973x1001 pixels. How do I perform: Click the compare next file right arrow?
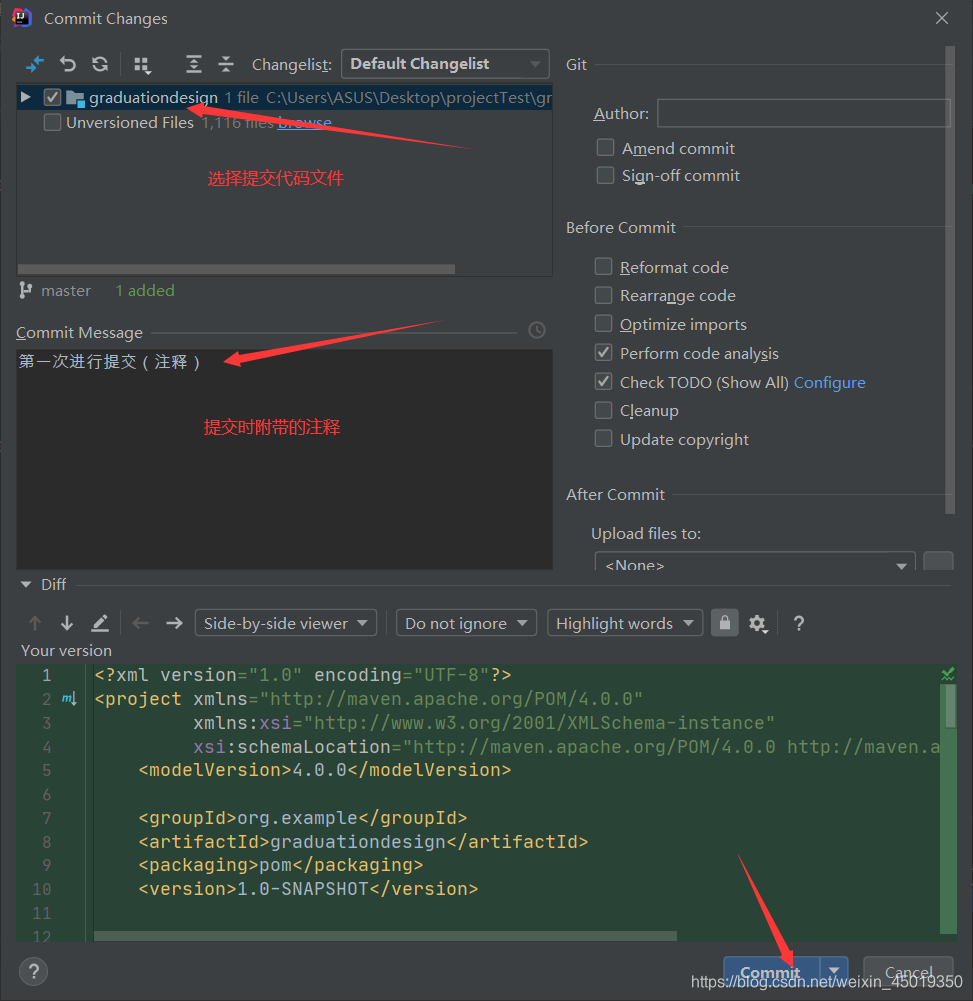(174, 622)
